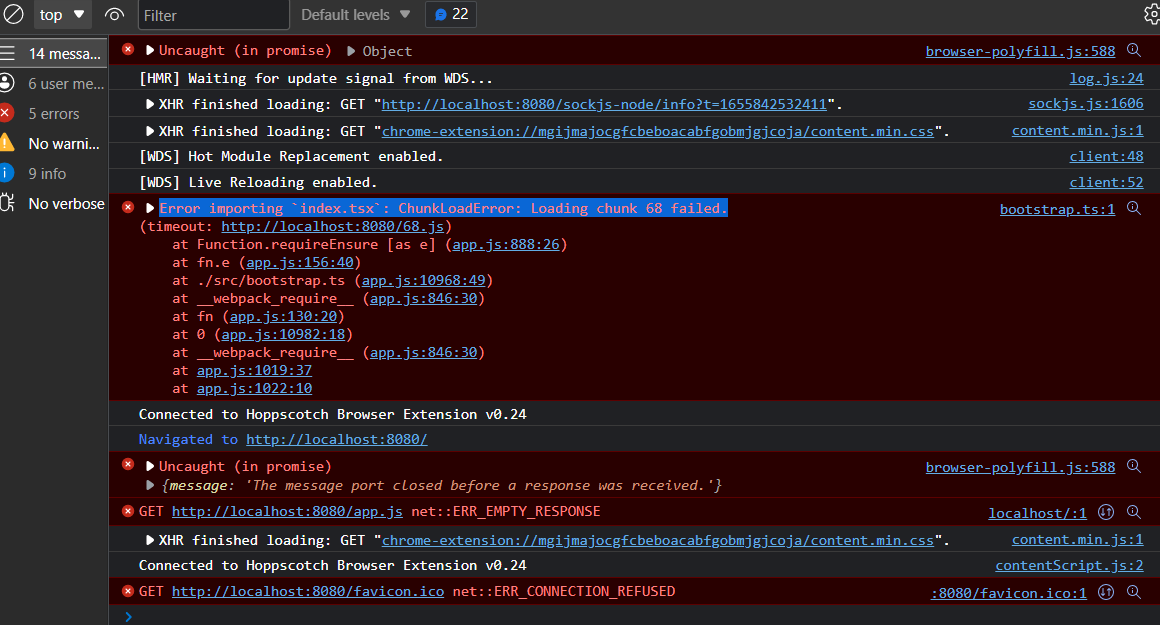Click the eye icon to create live expression
This screenshot has width=1160, height=625.
(114, 15)
